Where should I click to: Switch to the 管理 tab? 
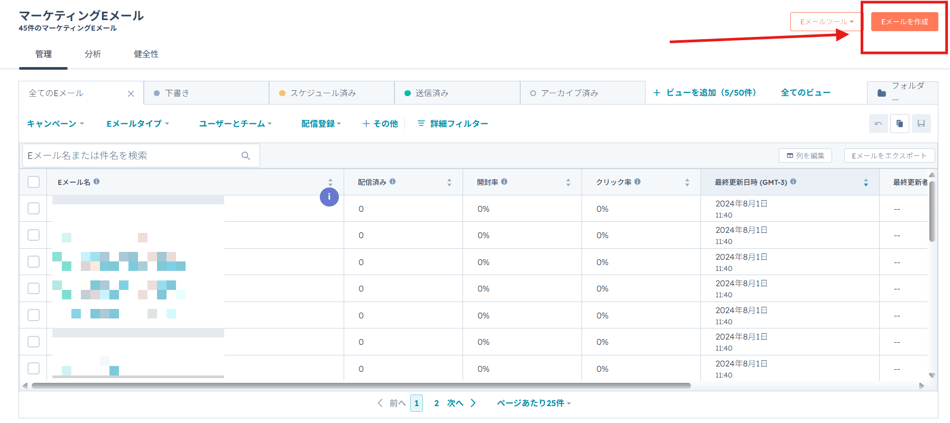click(44, 54)
